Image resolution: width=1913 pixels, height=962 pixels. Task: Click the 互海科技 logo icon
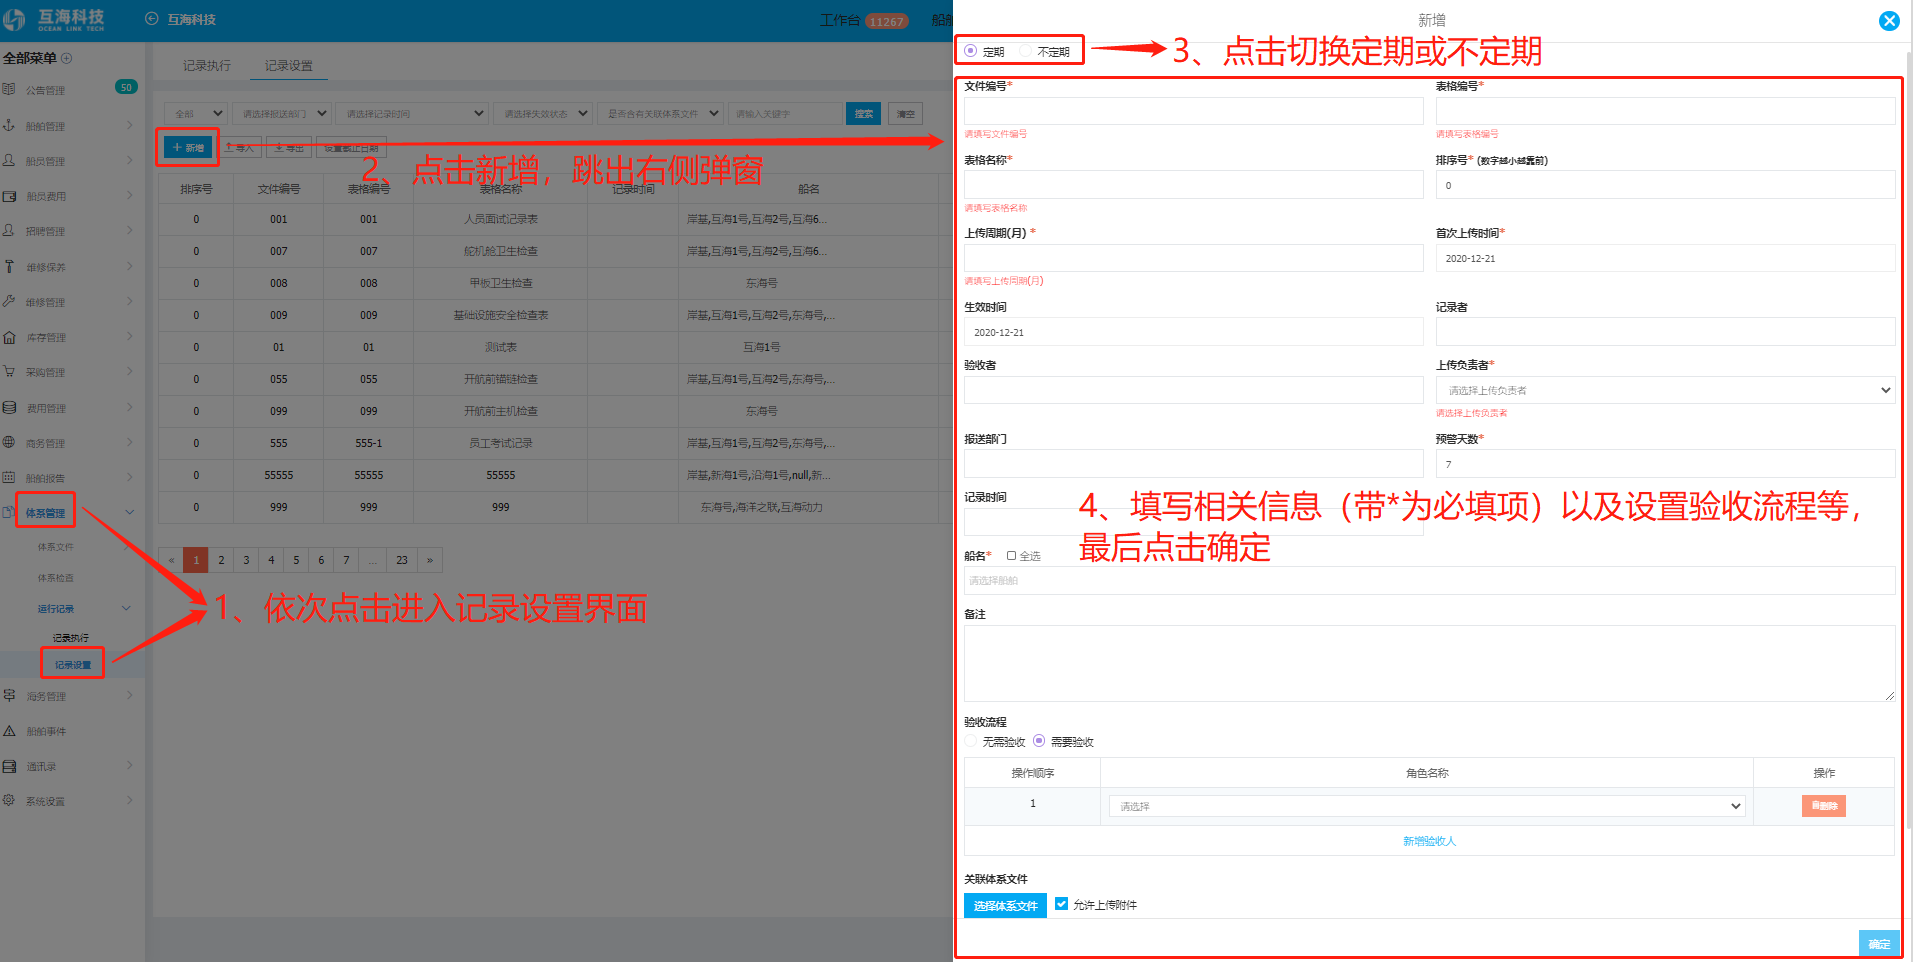click(14, 19)
